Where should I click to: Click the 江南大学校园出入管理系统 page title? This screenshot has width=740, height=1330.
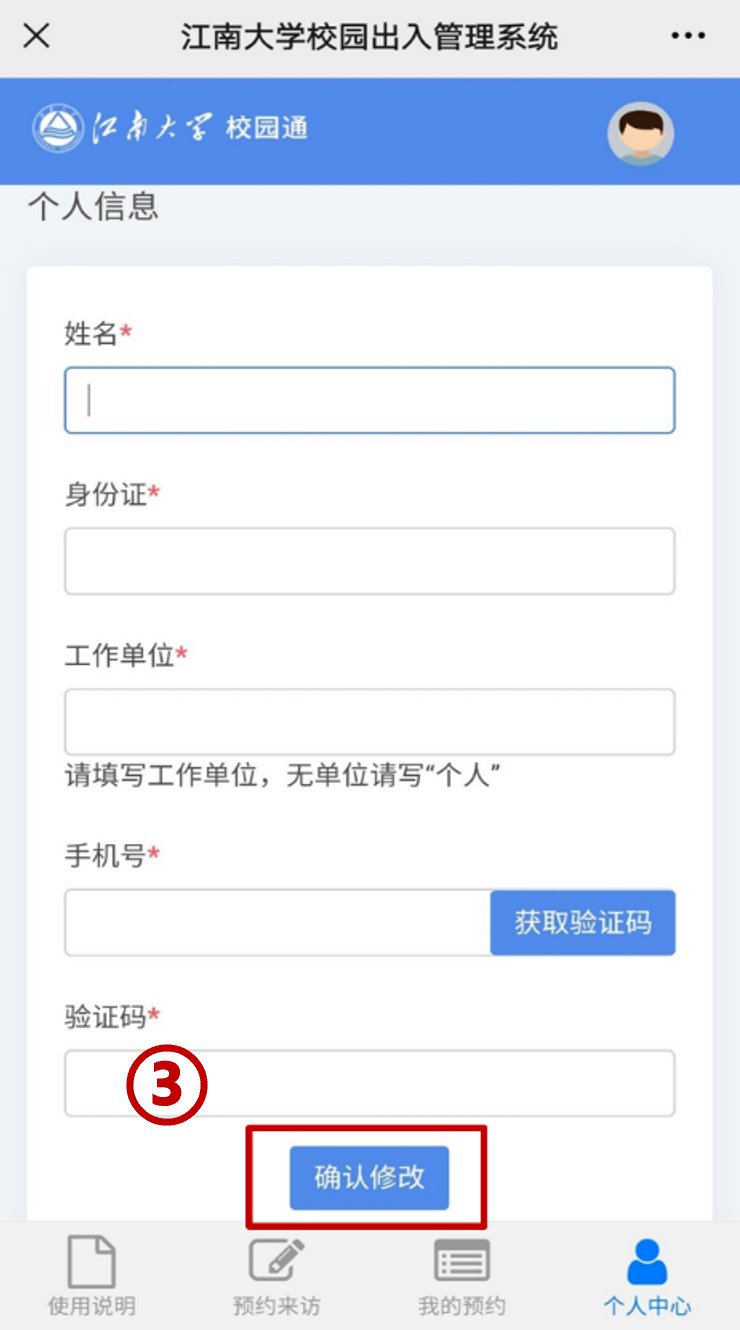pyautogui.click(x=369, y=37)
